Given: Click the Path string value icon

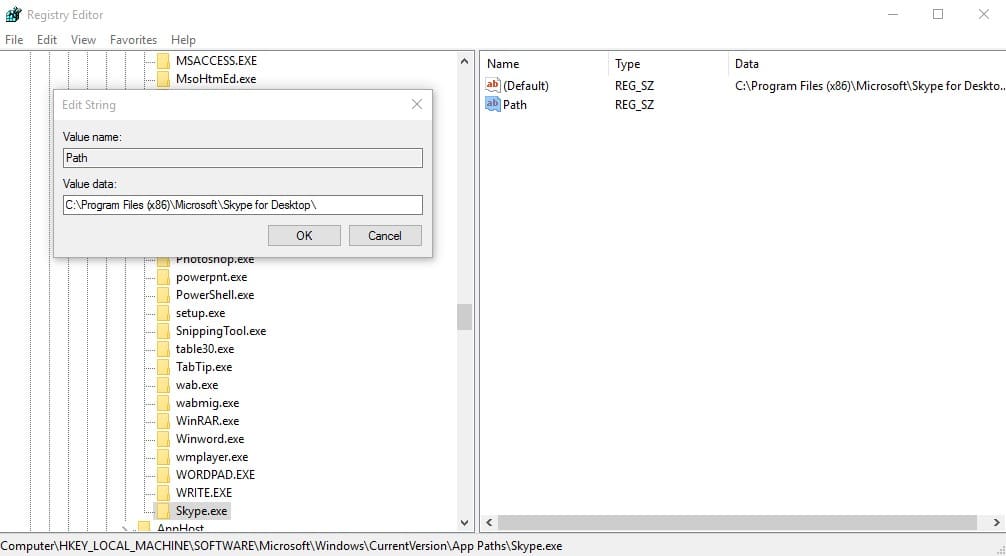Looking at the screenshot, I should 493,104.
